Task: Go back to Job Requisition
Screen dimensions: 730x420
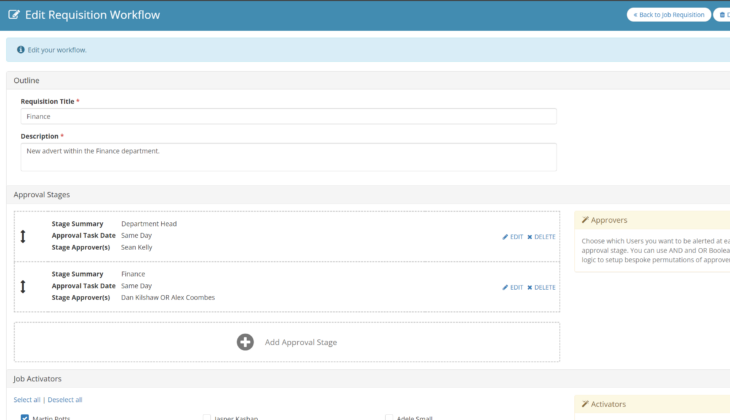Action: coord(668,15)
